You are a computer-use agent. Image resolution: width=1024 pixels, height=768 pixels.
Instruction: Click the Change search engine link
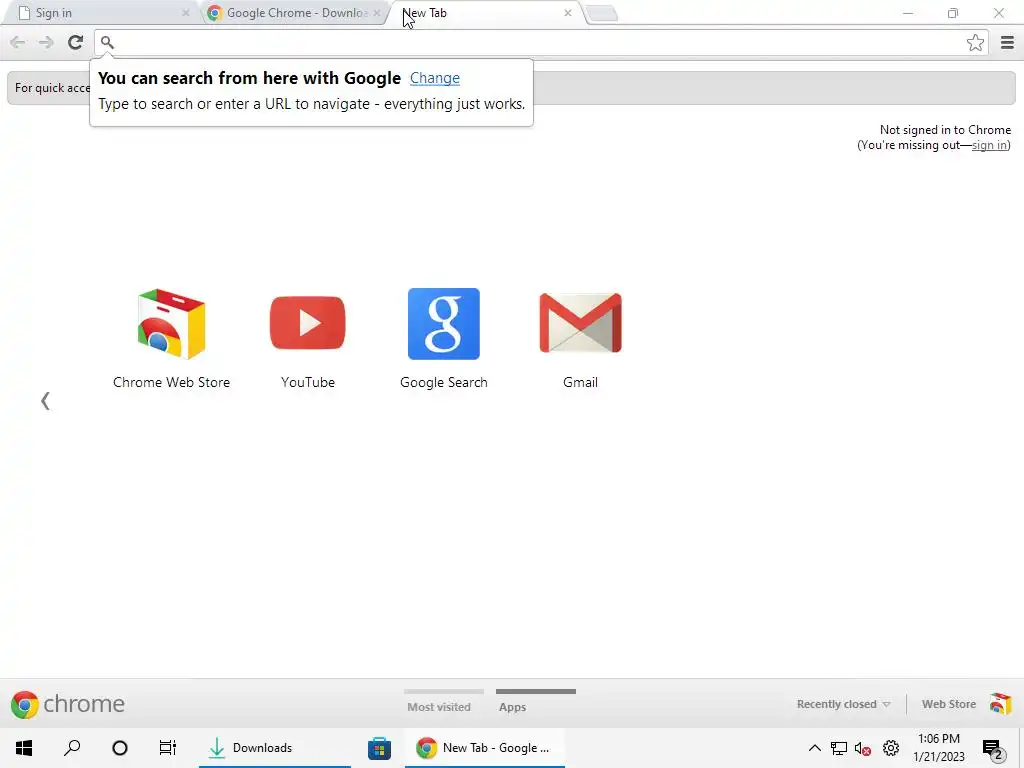(x=435, y=78)
